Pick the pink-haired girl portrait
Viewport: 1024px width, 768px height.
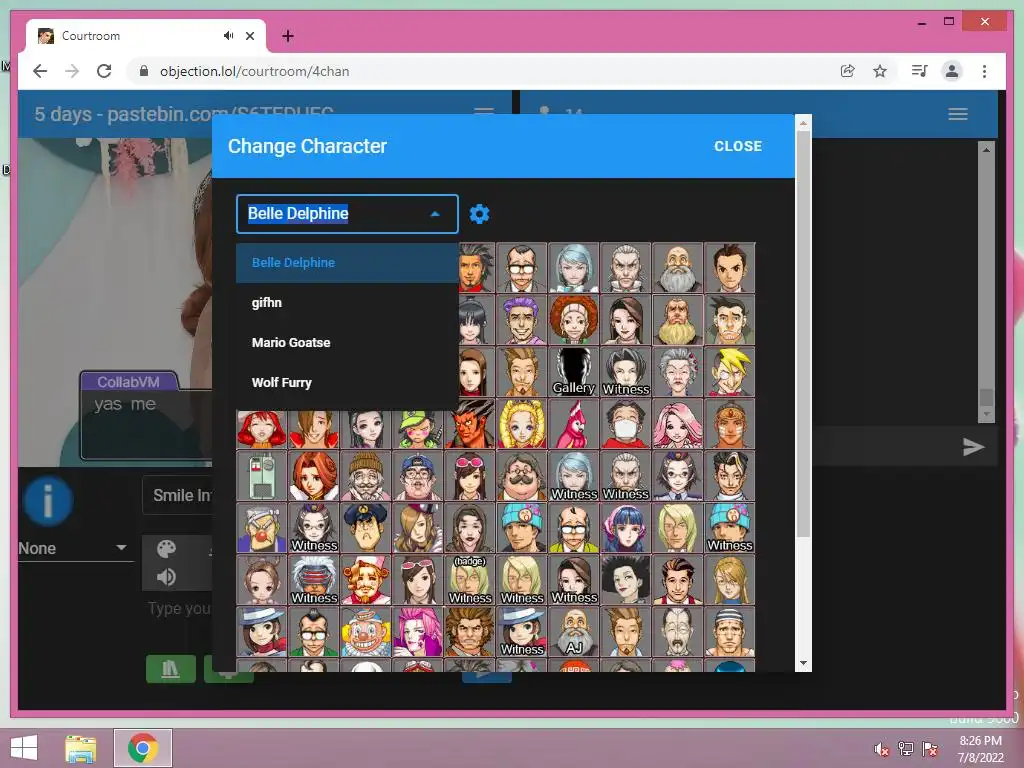677,424
